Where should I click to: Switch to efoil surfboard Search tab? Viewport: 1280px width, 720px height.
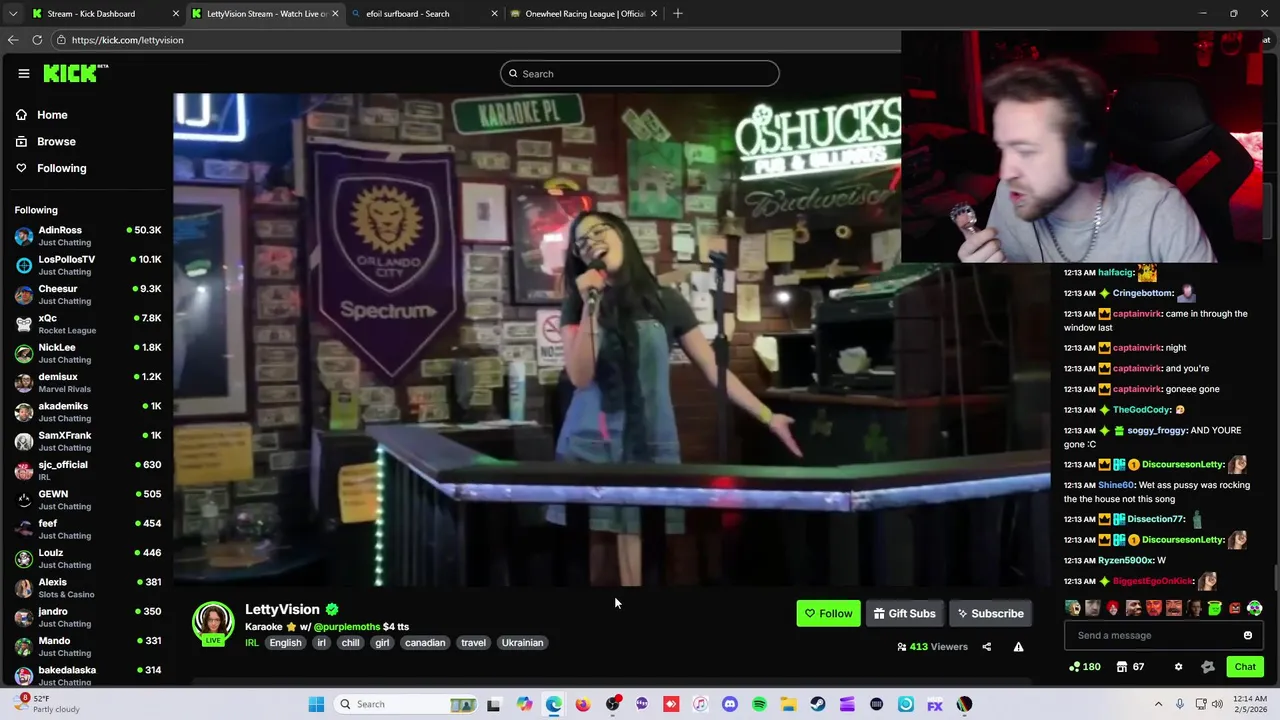point(423,14)
